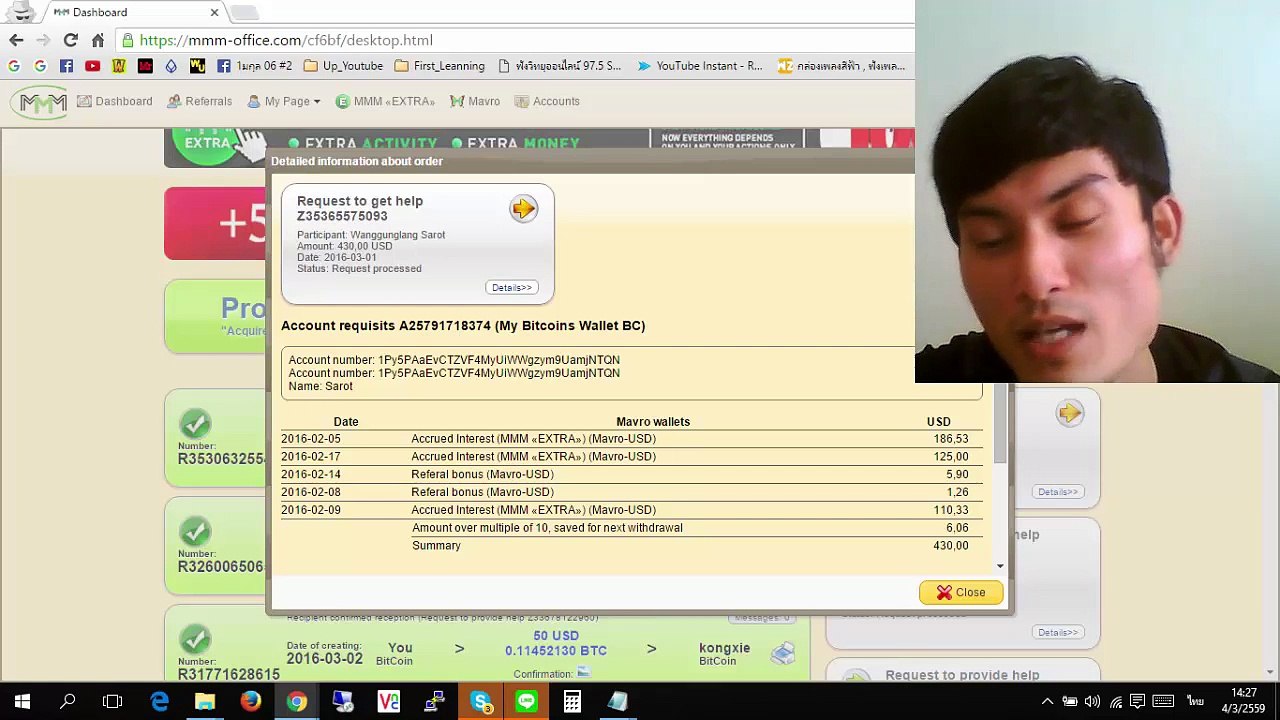
Task: Open the First_Leanning bookmark folder
Action: click(439, 66)
